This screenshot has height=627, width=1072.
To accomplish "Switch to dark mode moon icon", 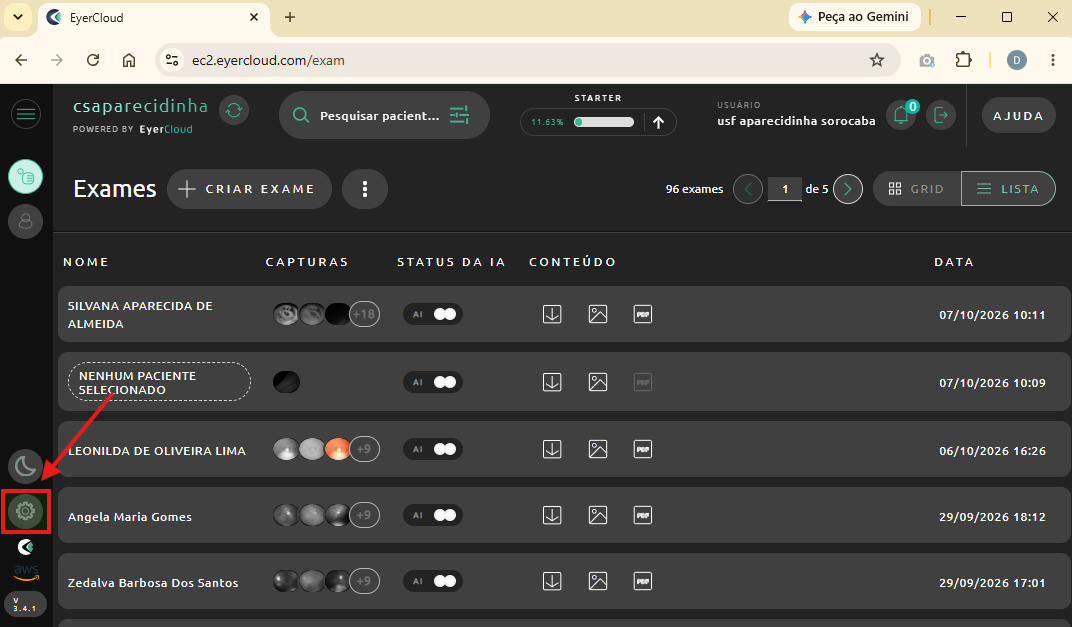I will 25,466.
